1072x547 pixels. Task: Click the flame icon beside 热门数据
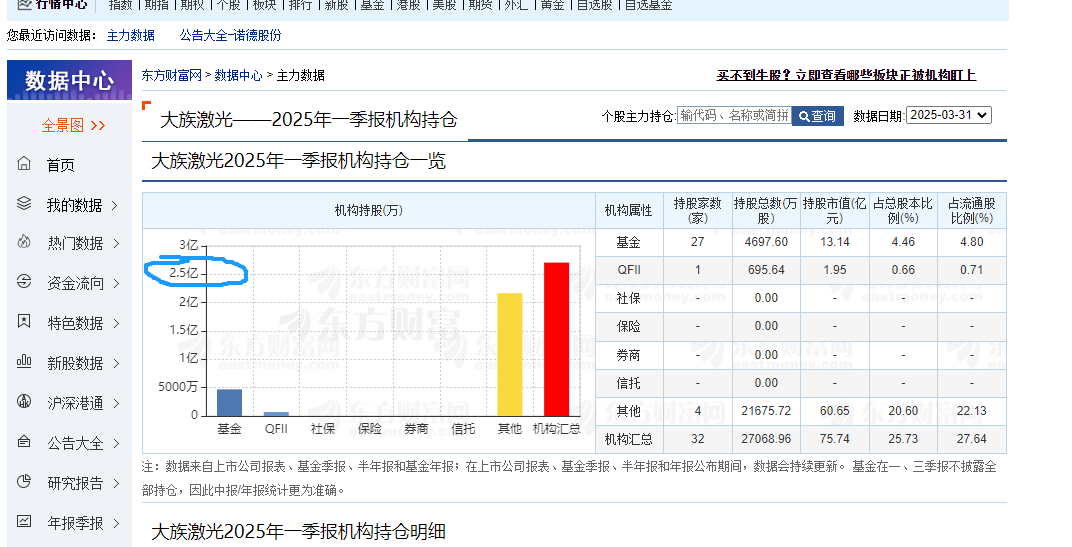24,241
